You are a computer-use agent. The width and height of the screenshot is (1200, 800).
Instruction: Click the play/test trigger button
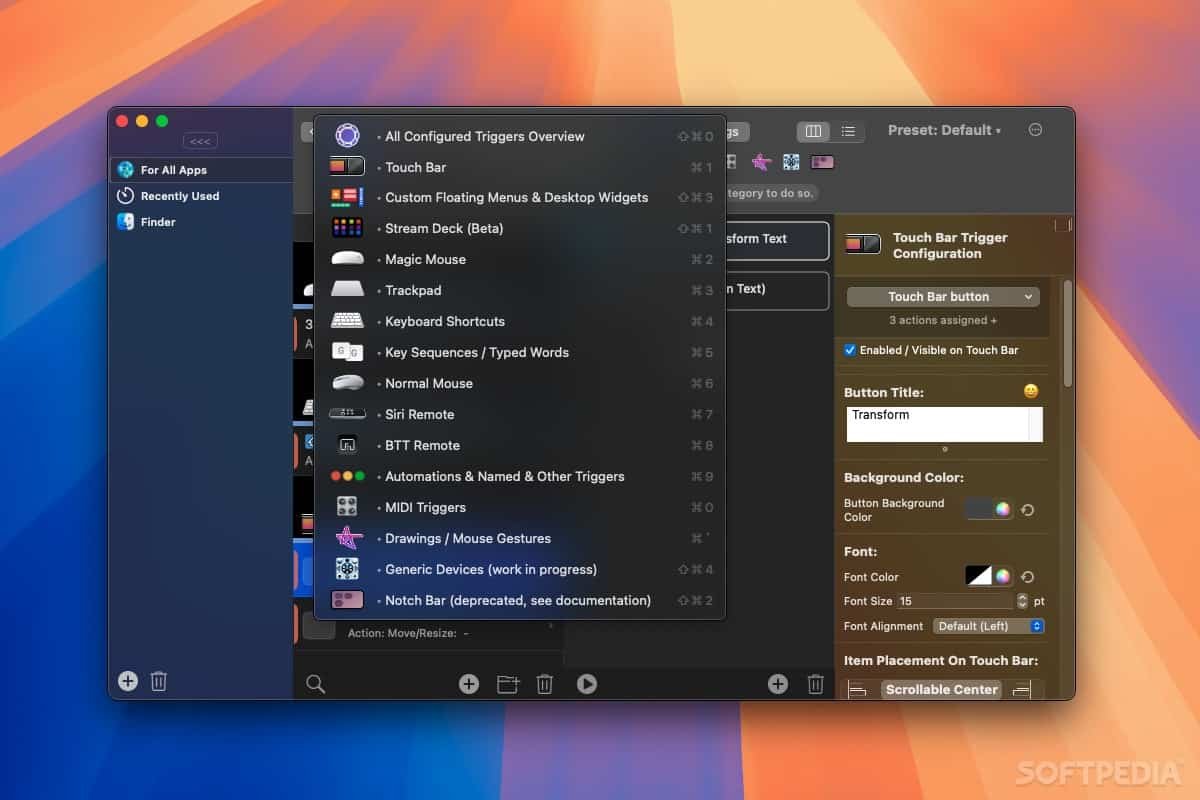tap(587, 684)
